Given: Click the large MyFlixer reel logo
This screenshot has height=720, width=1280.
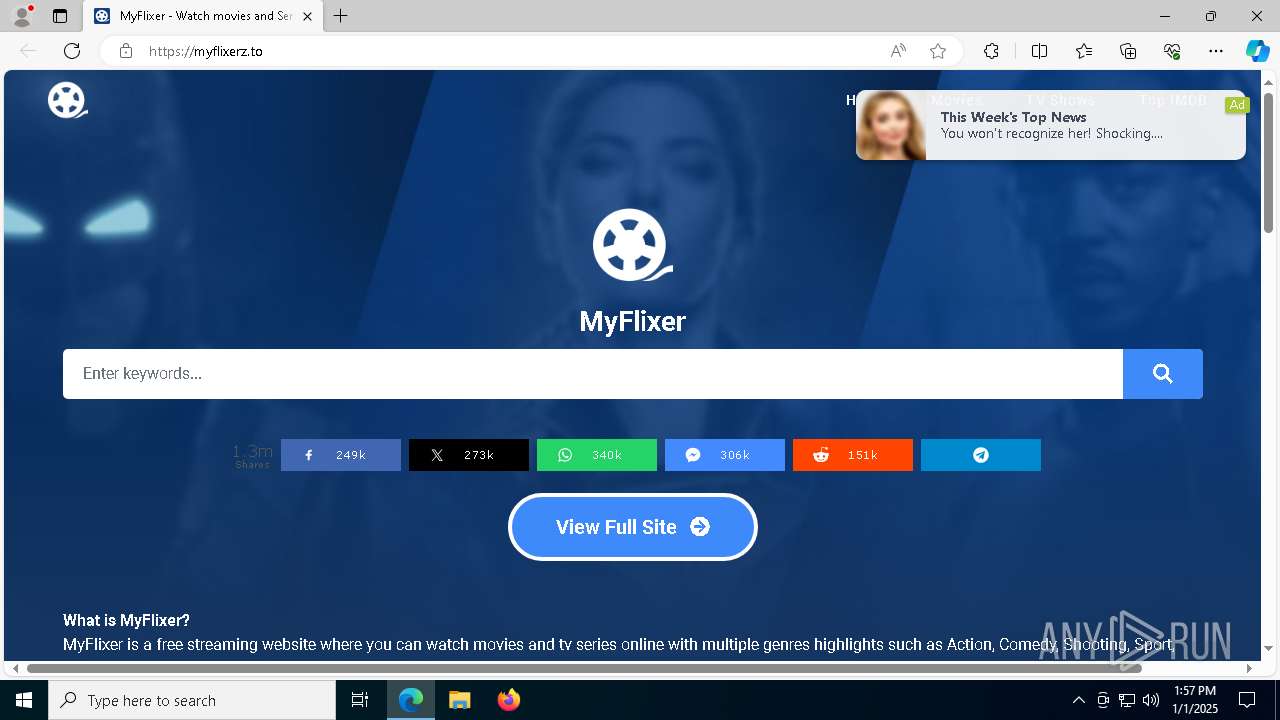Looking at the screenshot, I should click(x=632, y=245).
